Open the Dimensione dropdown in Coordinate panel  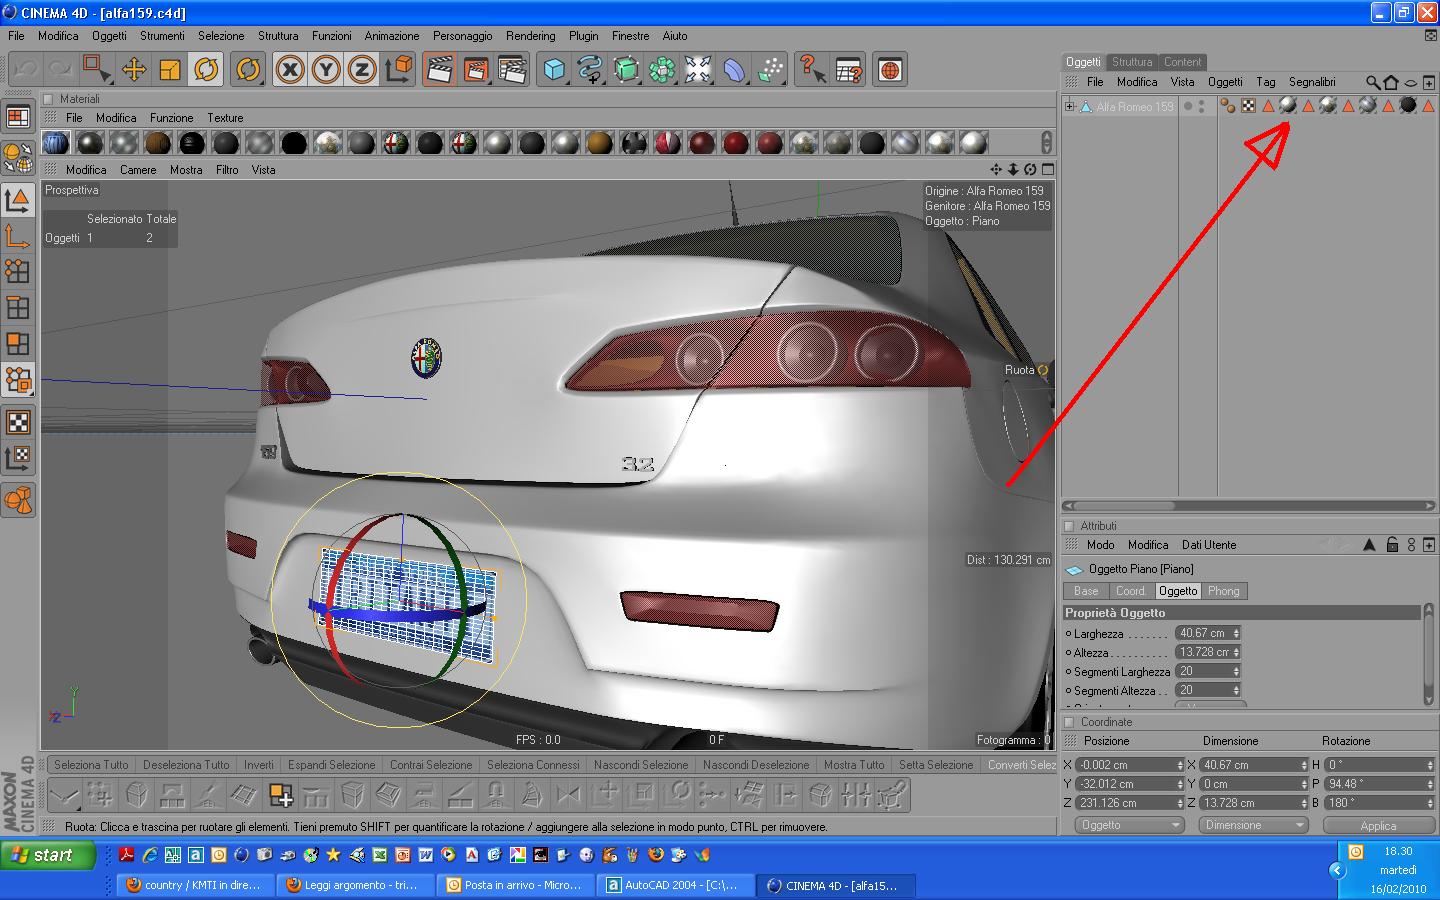coord(1254,825)
